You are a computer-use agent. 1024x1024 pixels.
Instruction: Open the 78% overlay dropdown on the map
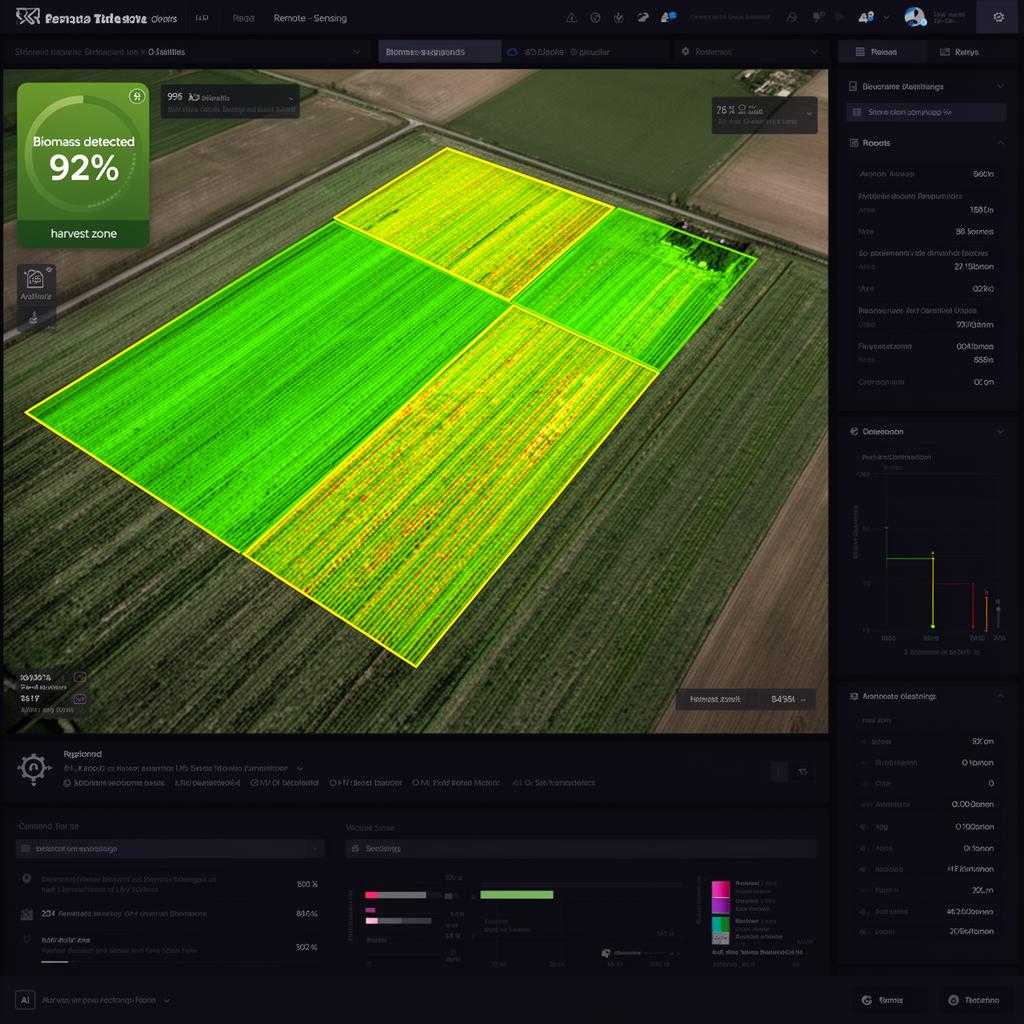(x=764, y=115)
